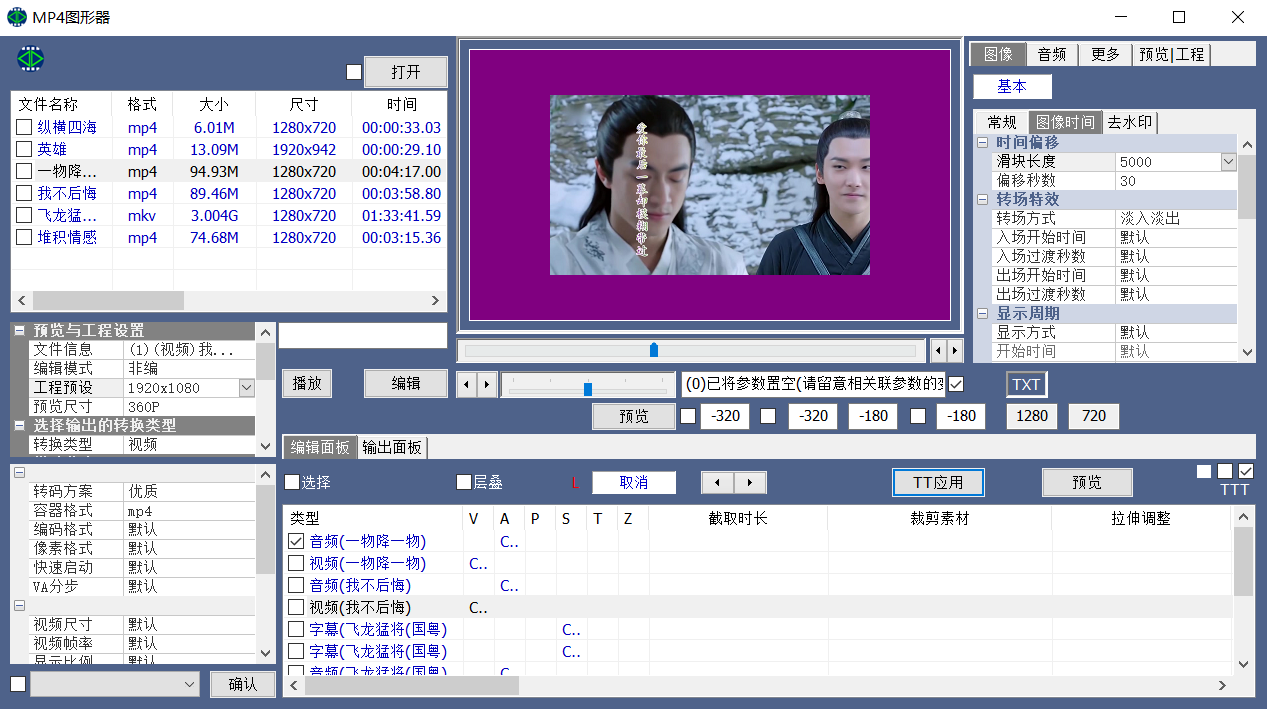1267x709 pixels.
Task: Collapse the 转场特效 group
Action: point(983,199)
